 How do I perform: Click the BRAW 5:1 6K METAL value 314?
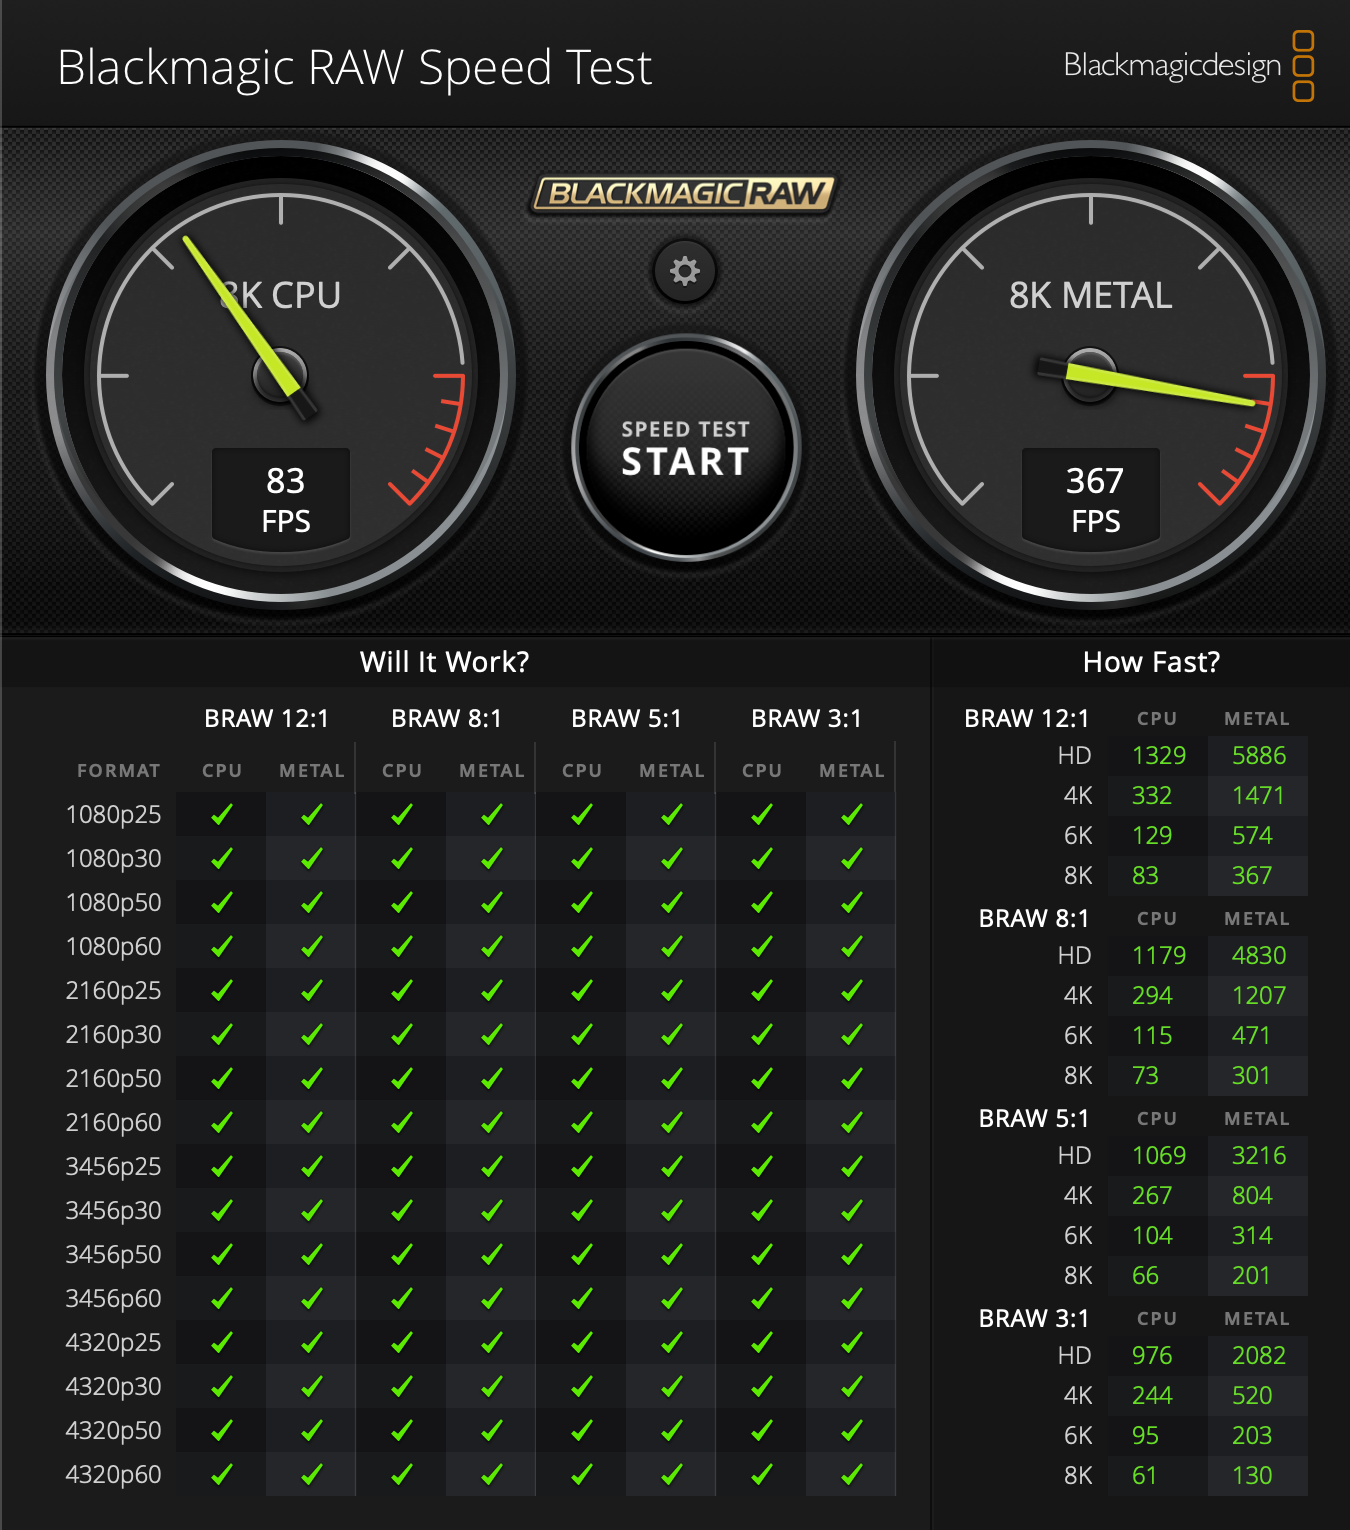click(1251, 1236)
